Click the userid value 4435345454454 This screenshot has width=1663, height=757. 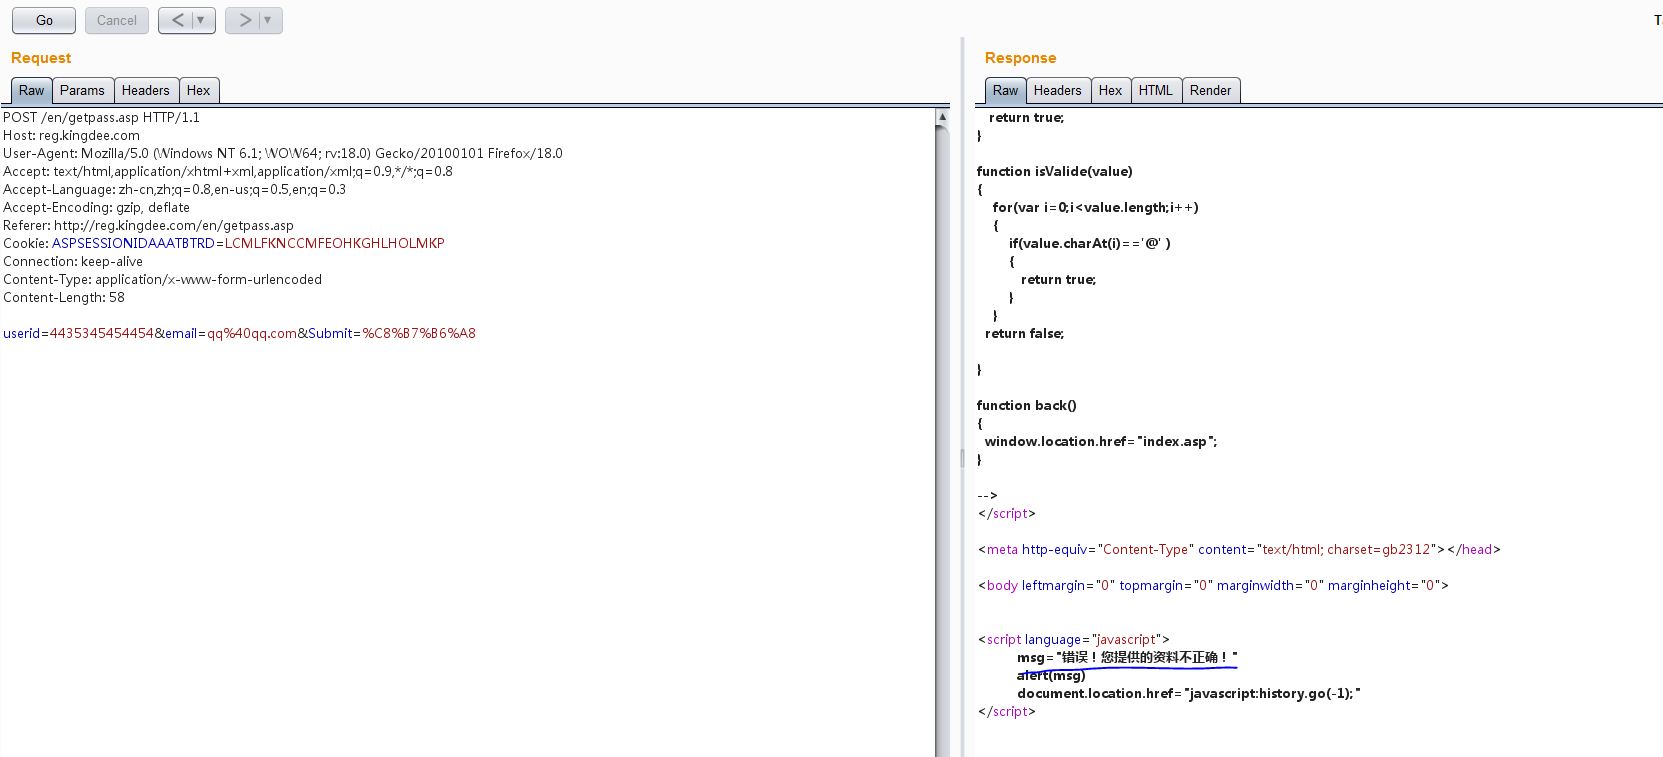point(102,333)
